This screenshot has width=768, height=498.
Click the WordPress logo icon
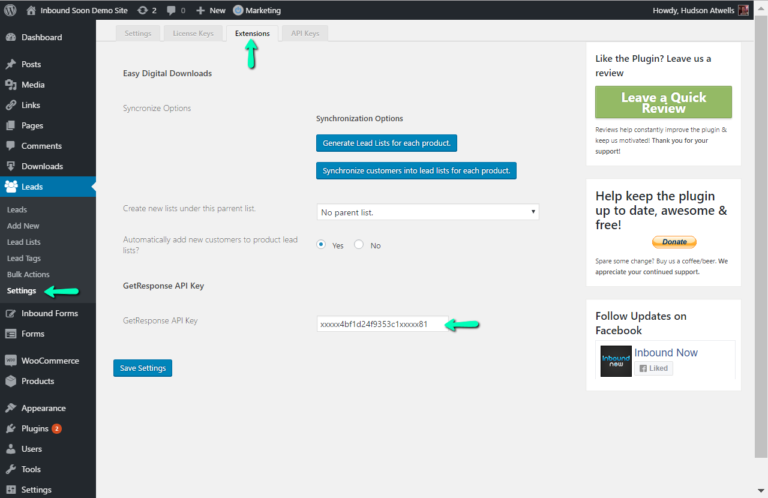tap(10, 10)
